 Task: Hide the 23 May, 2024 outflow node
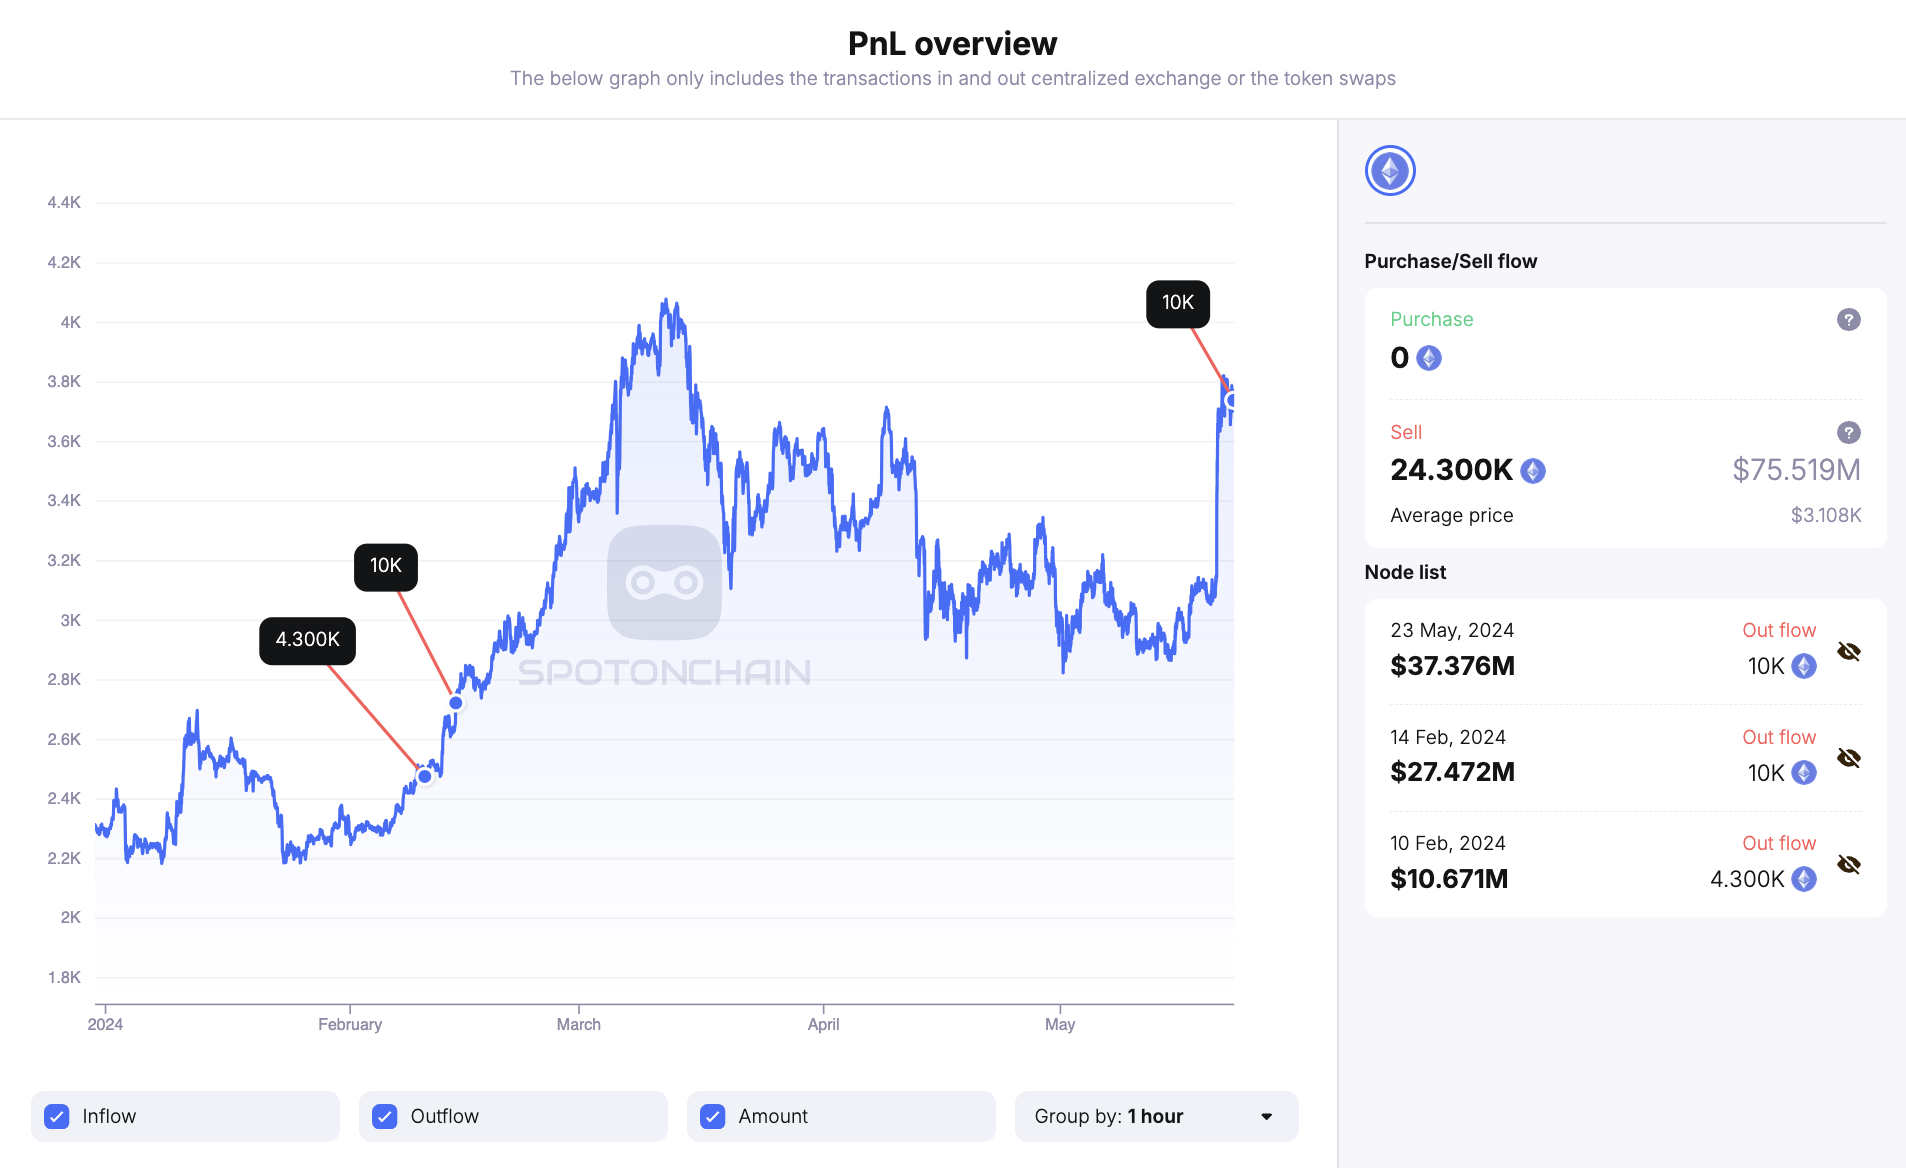[1849, 652]
